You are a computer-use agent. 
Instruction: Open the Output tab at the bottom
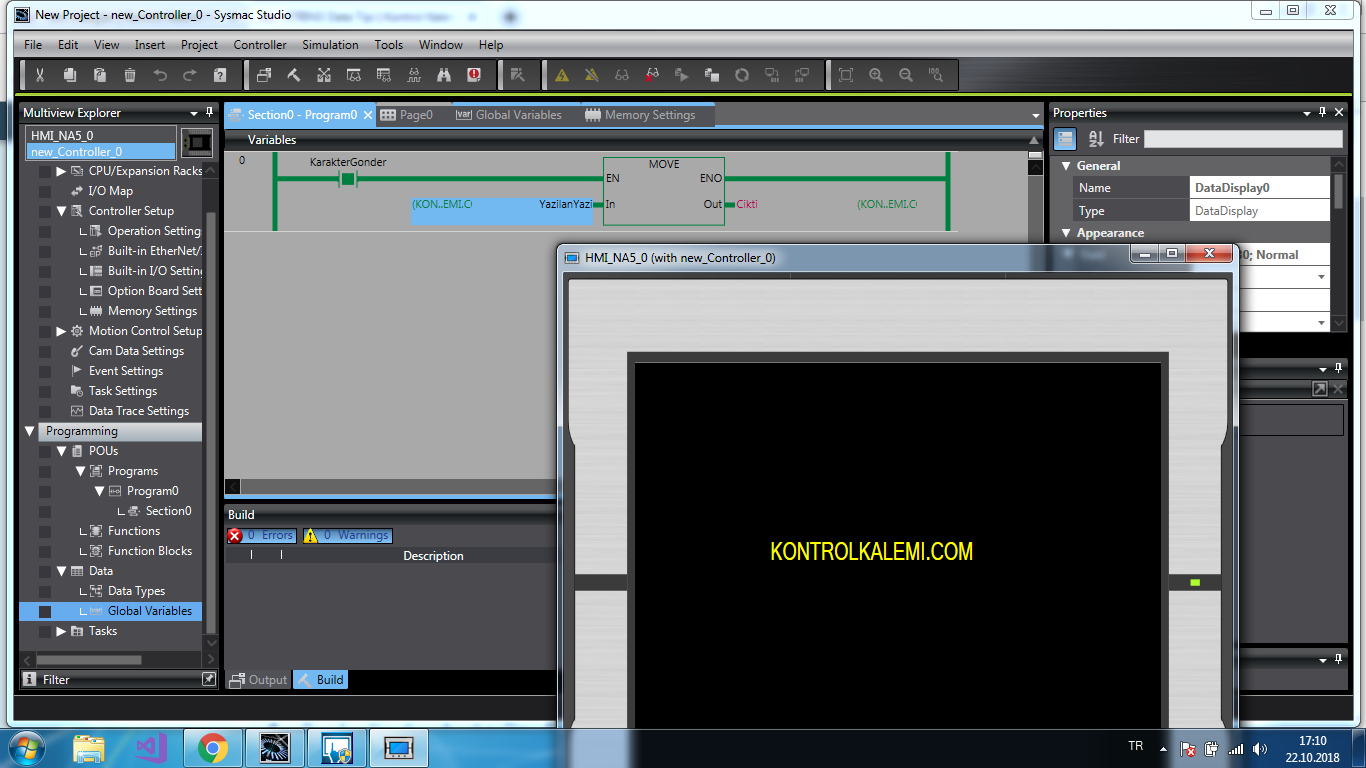pos(258,680)
